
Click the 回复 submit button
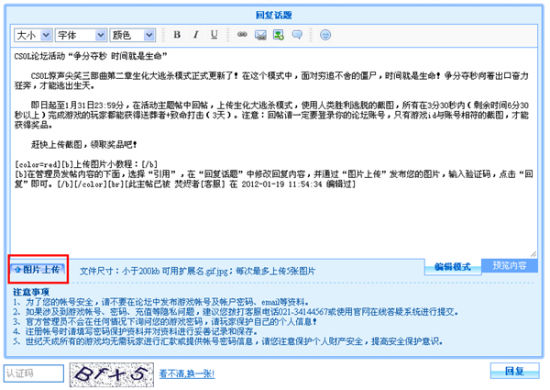515,371
